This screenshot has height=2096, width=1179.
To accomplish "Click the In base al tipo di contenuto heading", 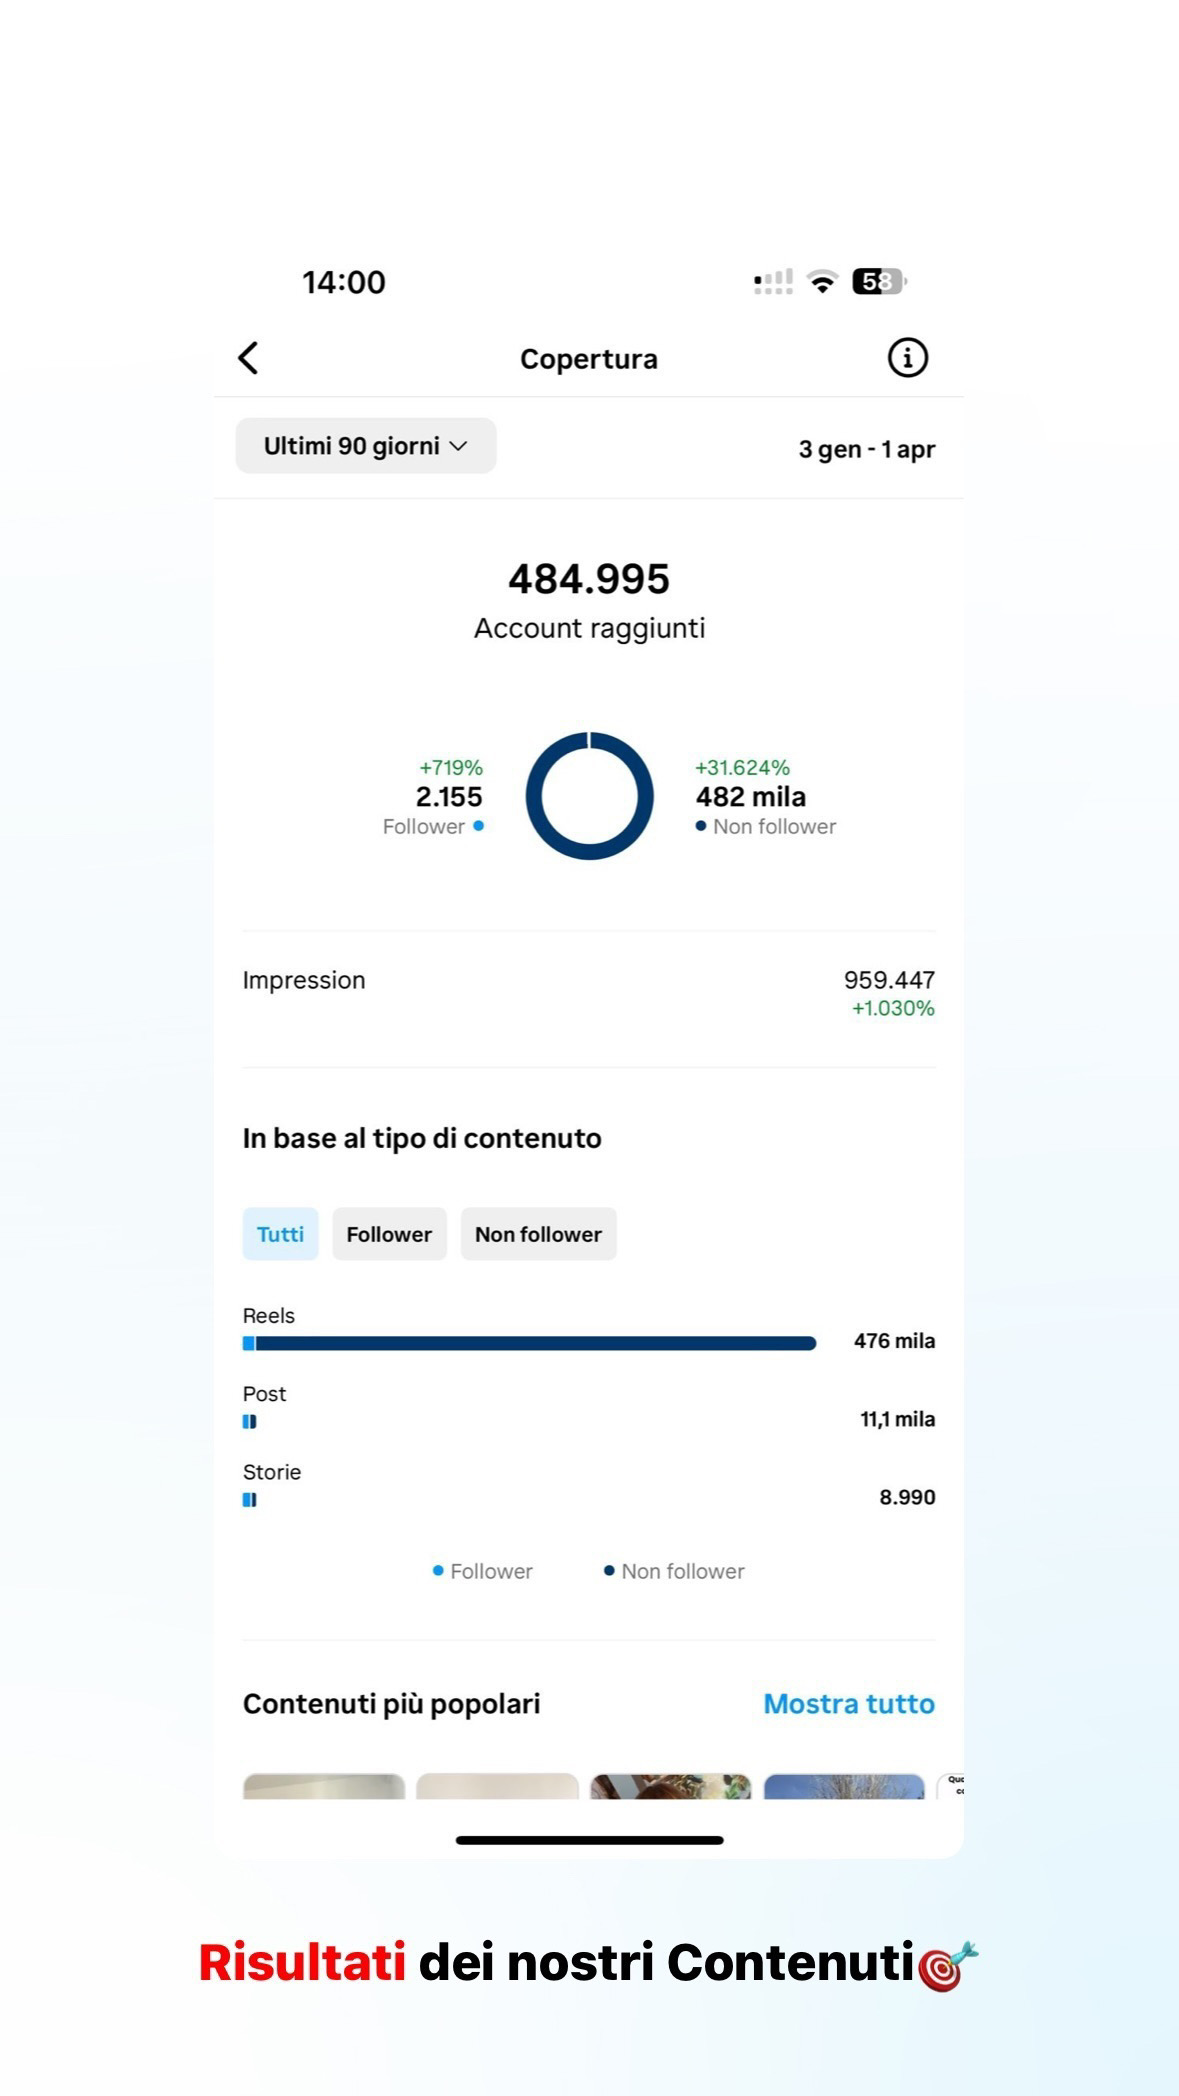I will point(422,1138).
